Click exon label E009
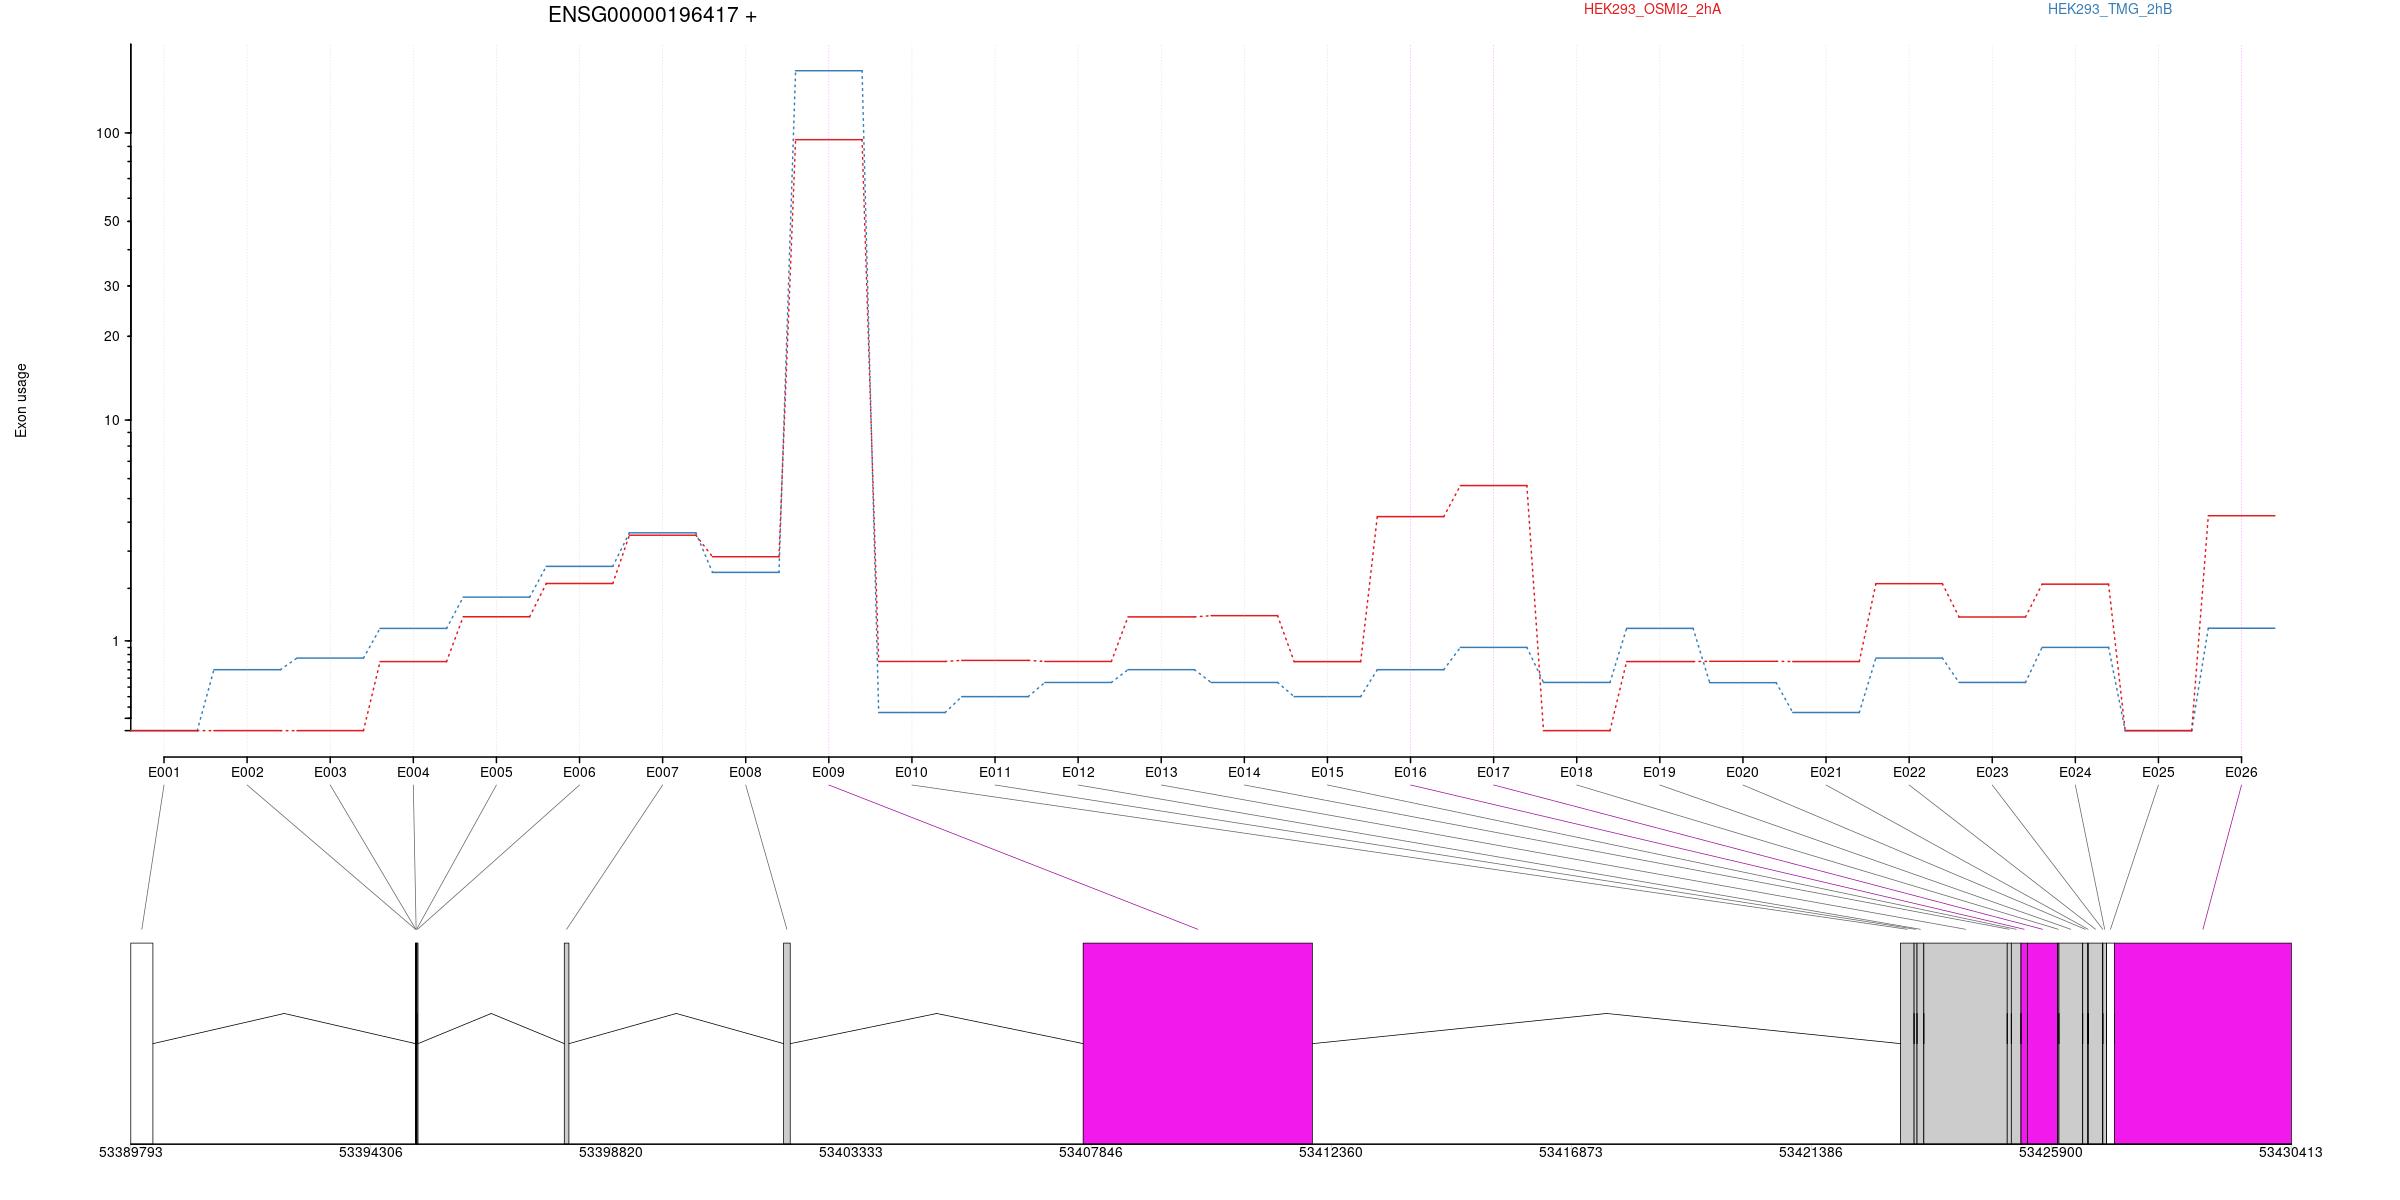Viewport: 2400px width, 1200px height. (x=828, y=772)
